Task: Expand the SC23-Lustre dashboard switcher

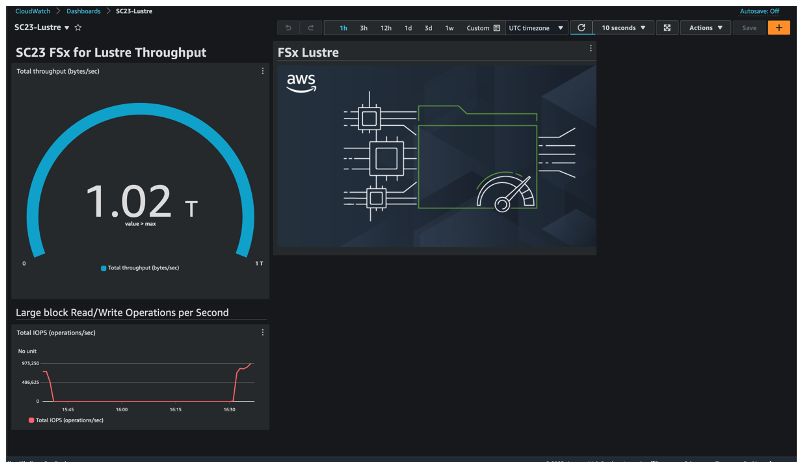Action: pos(67,28)
